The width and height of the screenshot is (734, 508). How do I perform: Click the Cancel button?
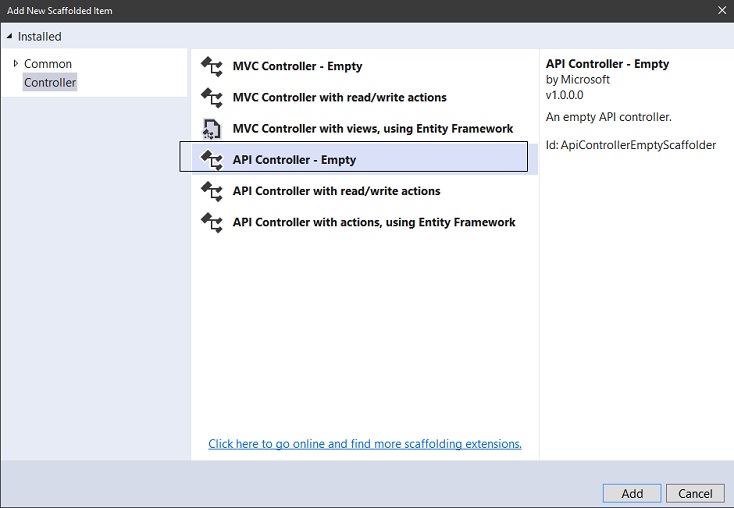[695, 493]
